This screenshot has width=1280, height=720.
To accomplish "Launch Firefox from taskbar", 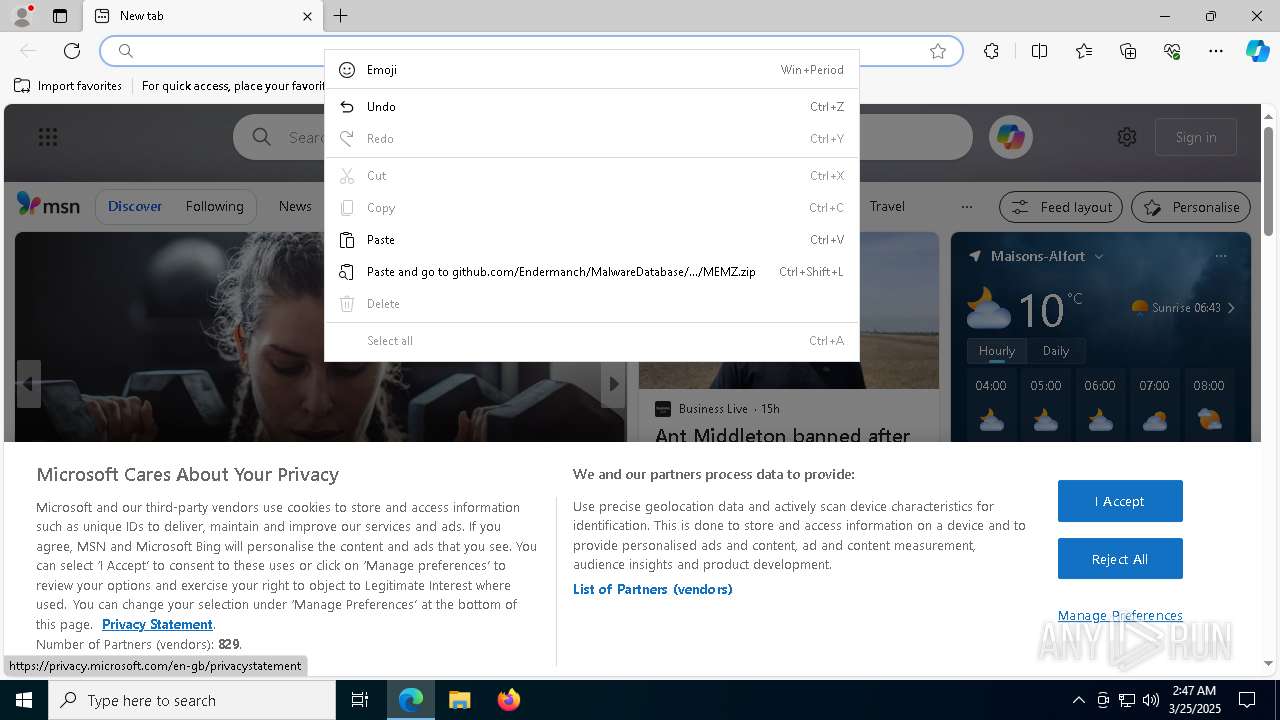I will [509, 700].
